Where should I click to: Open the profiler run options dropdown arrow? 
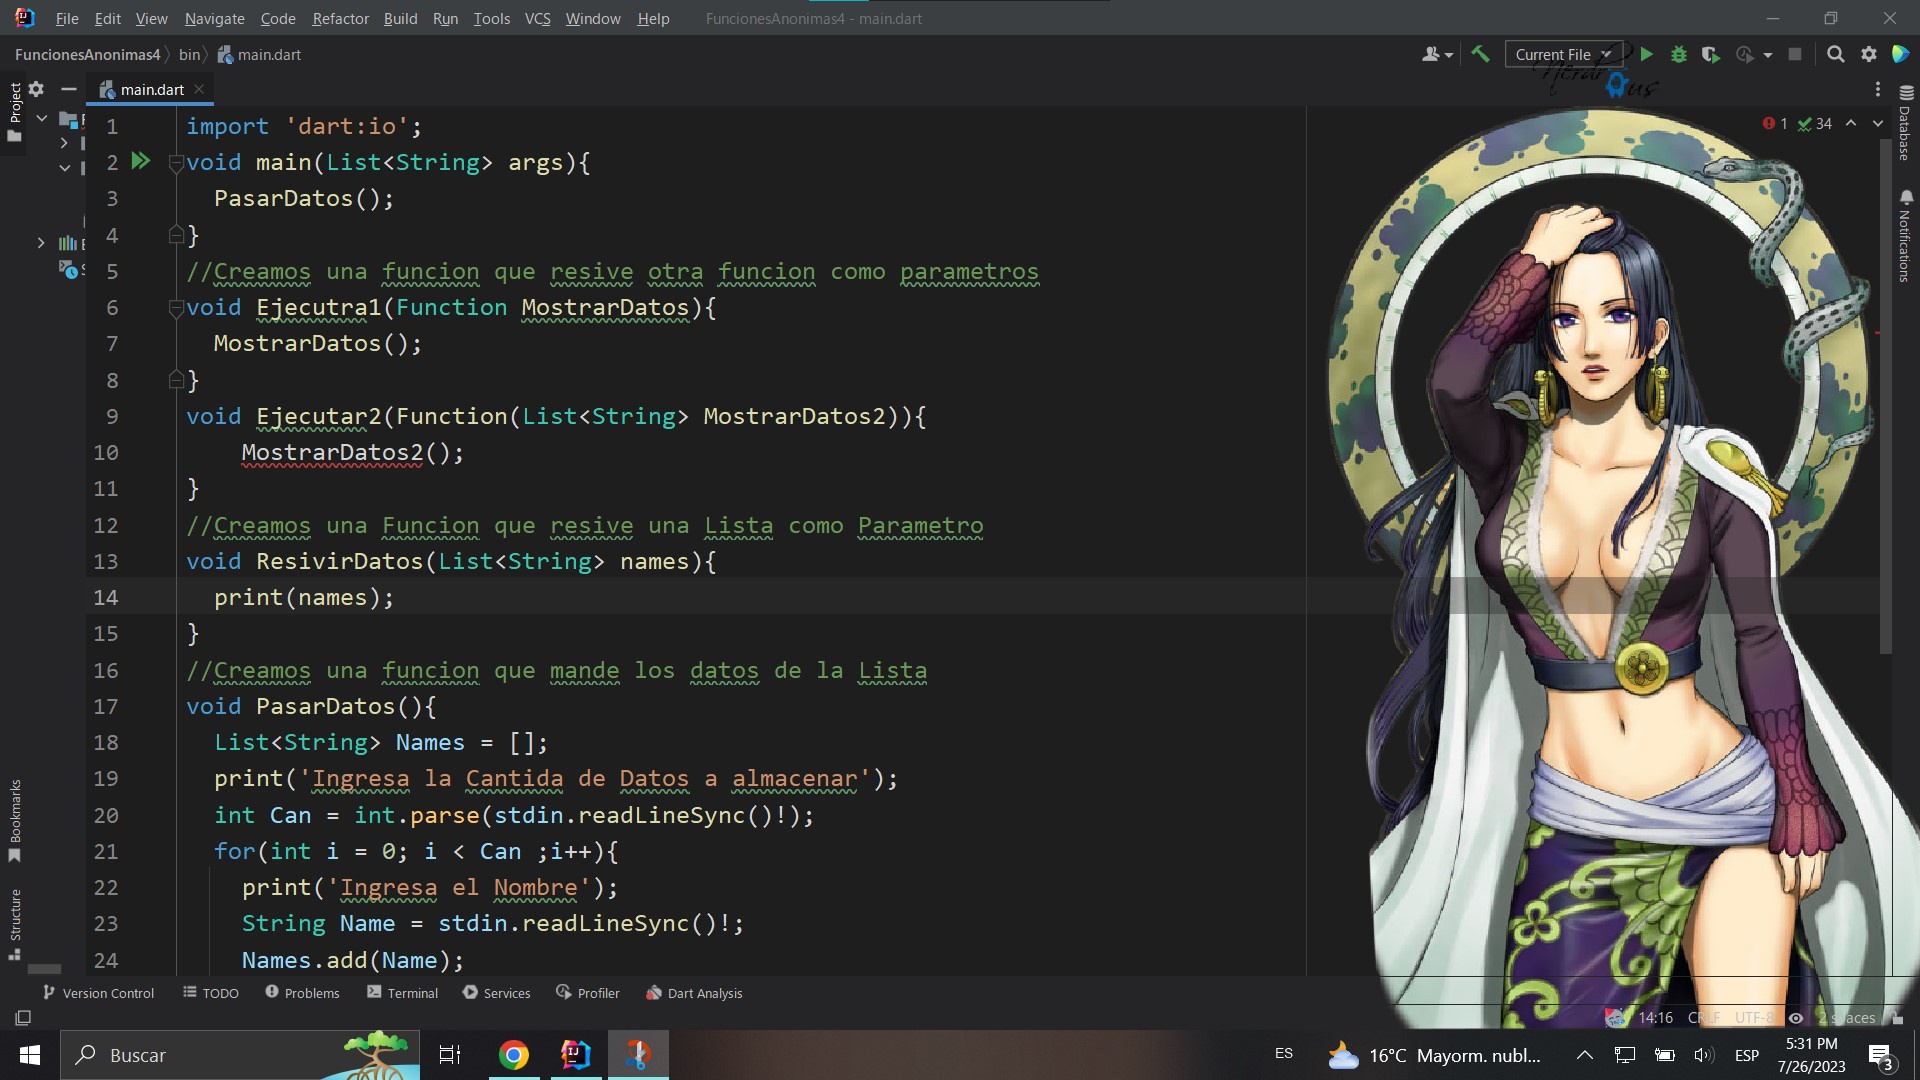click(1768, 55)
